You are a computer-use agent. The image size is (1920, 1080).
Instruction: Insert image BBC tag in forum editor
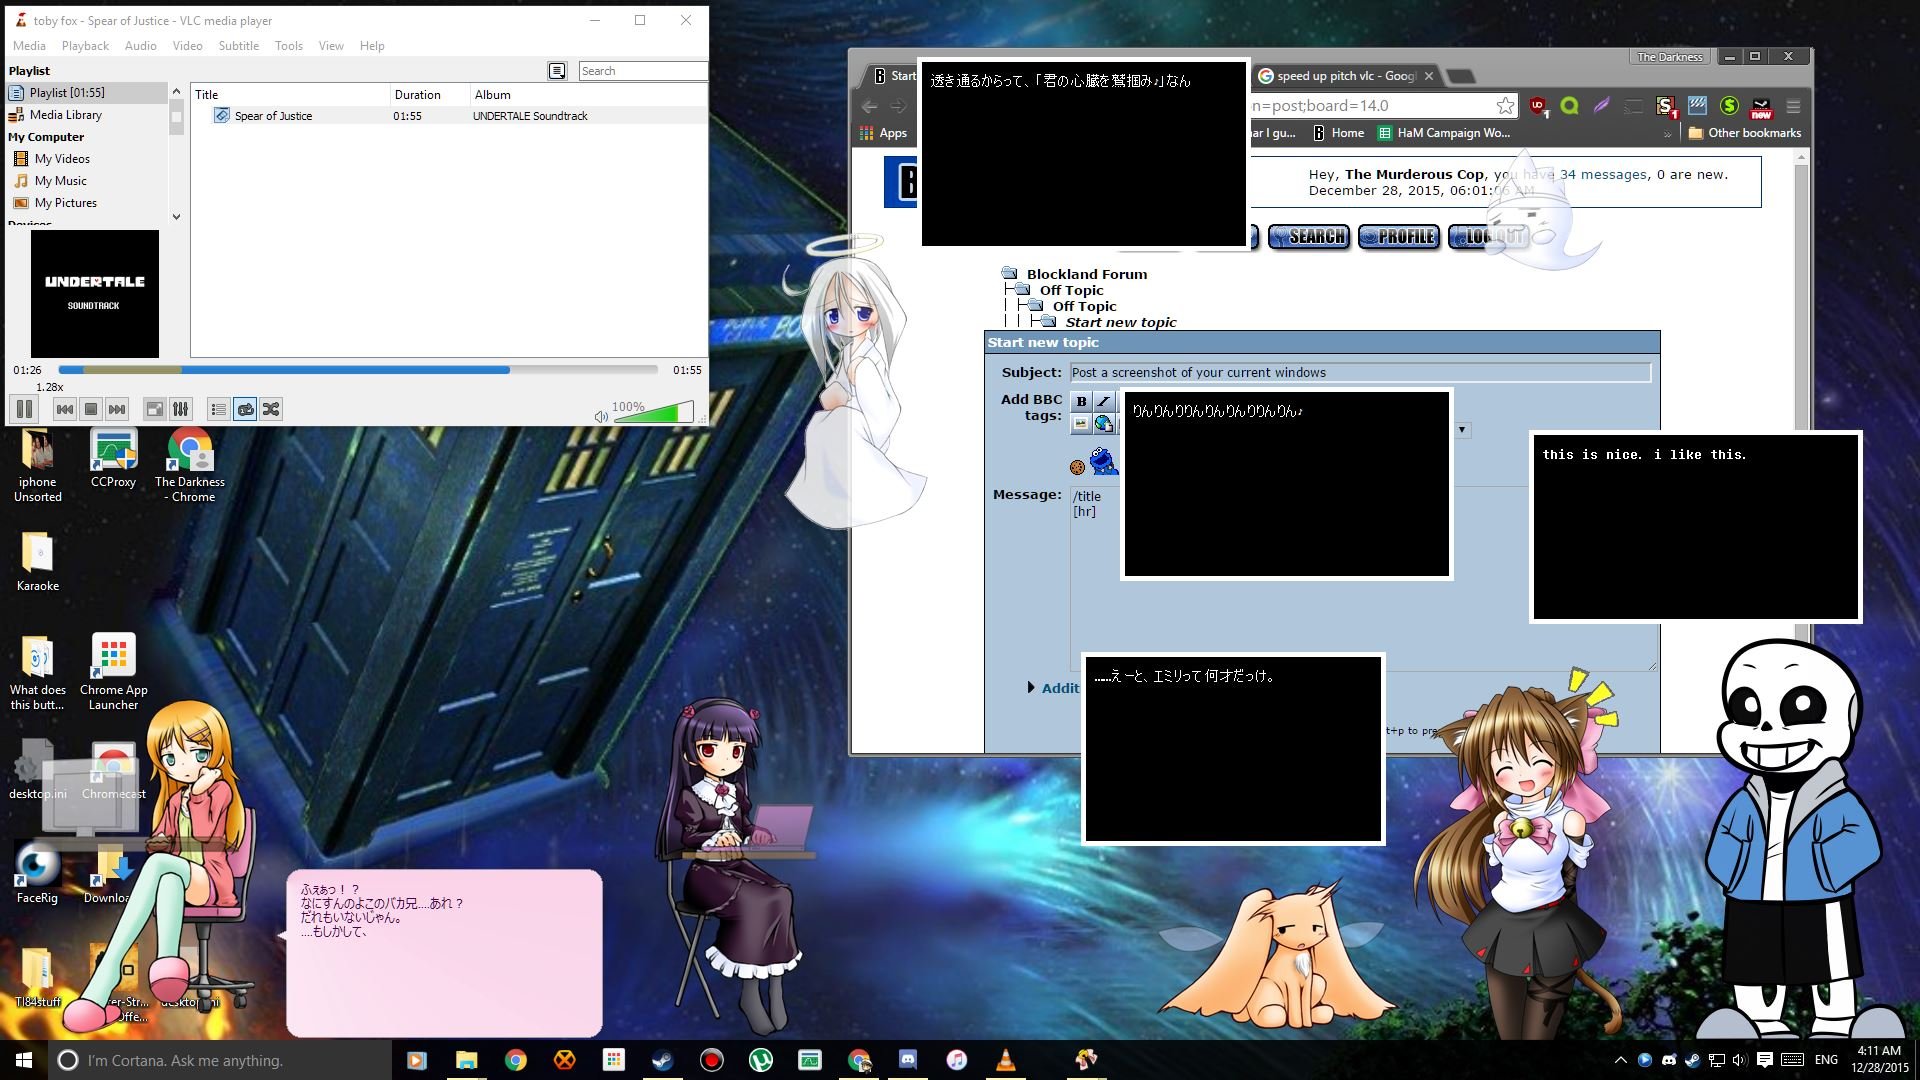(x=1081, y=424)
